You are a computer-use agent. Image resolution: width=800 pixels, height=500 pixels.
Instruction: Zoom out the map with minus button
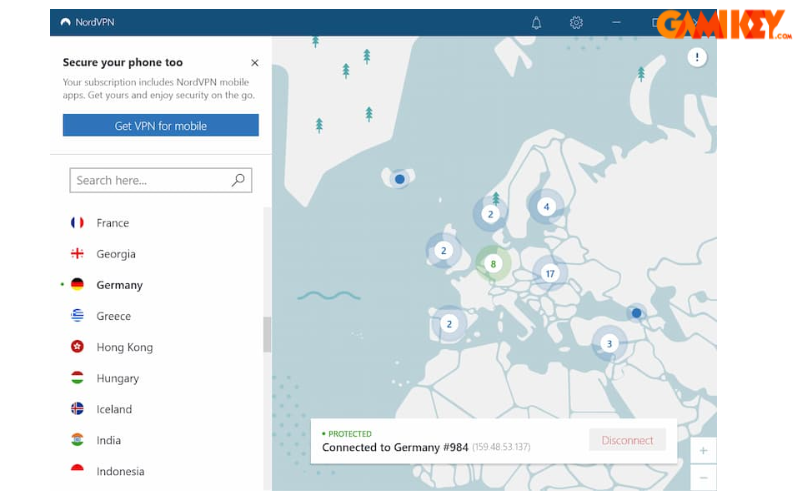point(703,478)
